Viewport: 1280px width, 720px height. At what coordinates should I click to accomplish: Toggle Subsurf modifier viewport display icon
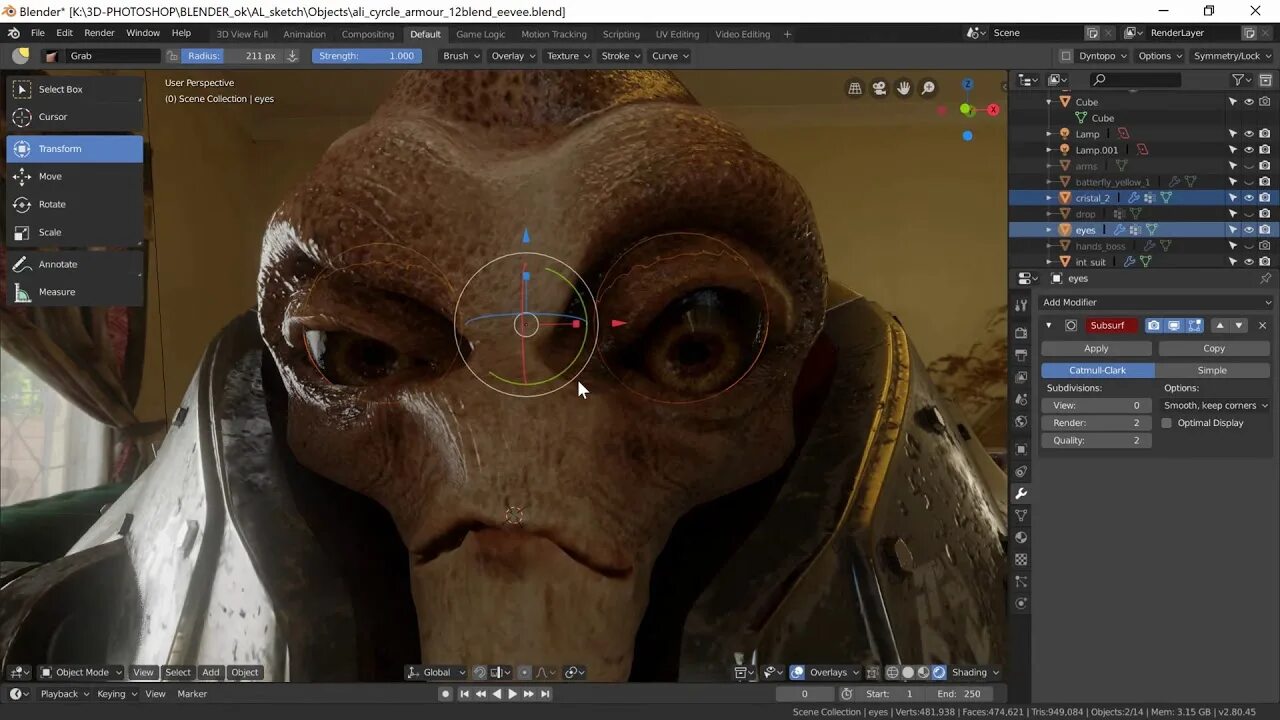pyautogui.click(x=1174, y=325)
